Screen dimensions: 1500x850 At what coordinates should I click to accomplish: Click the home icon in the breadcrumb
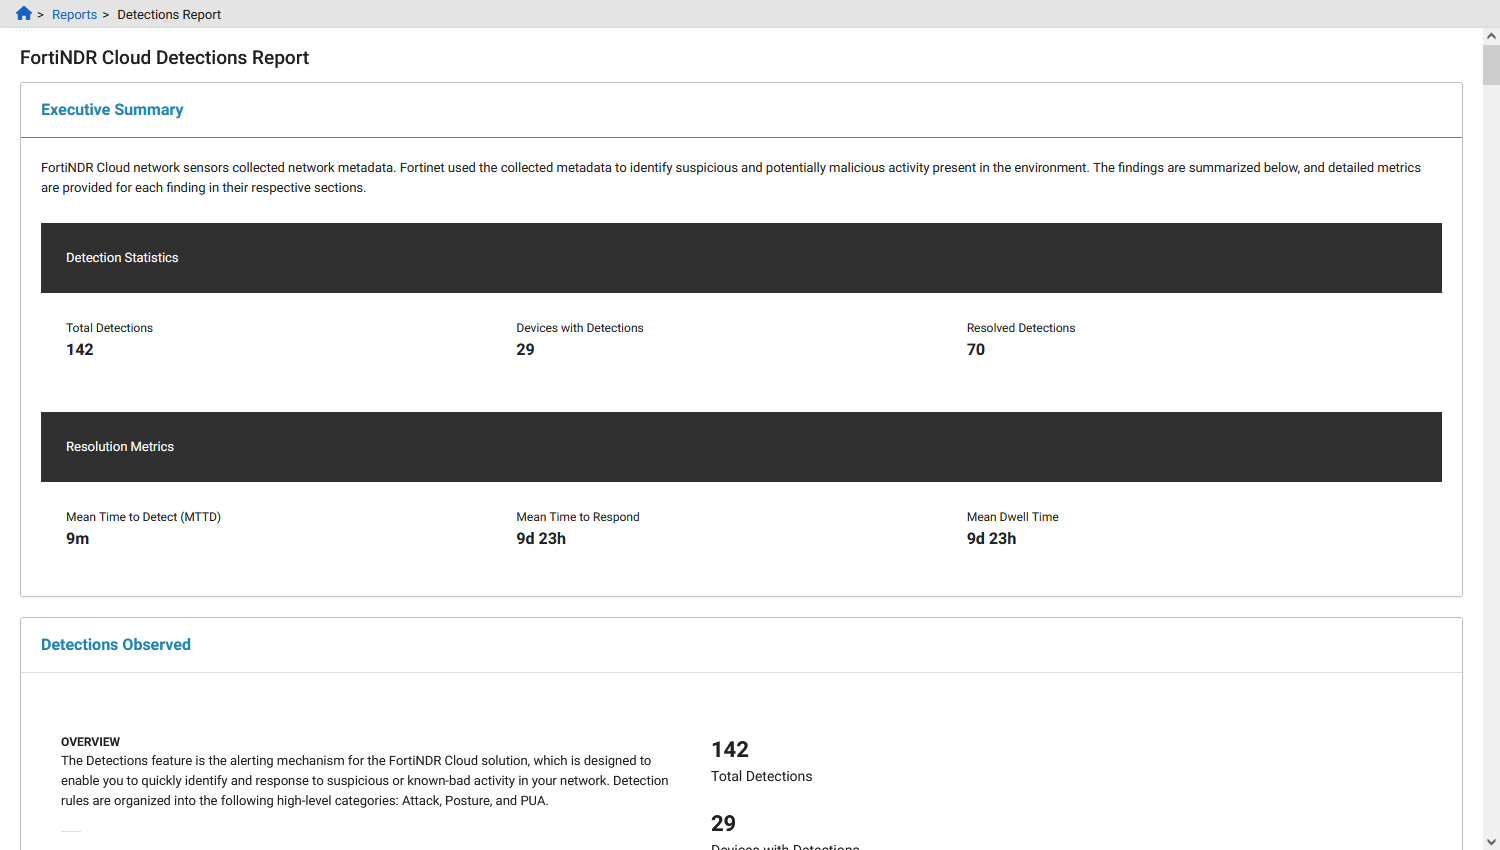tap(22, 14)
